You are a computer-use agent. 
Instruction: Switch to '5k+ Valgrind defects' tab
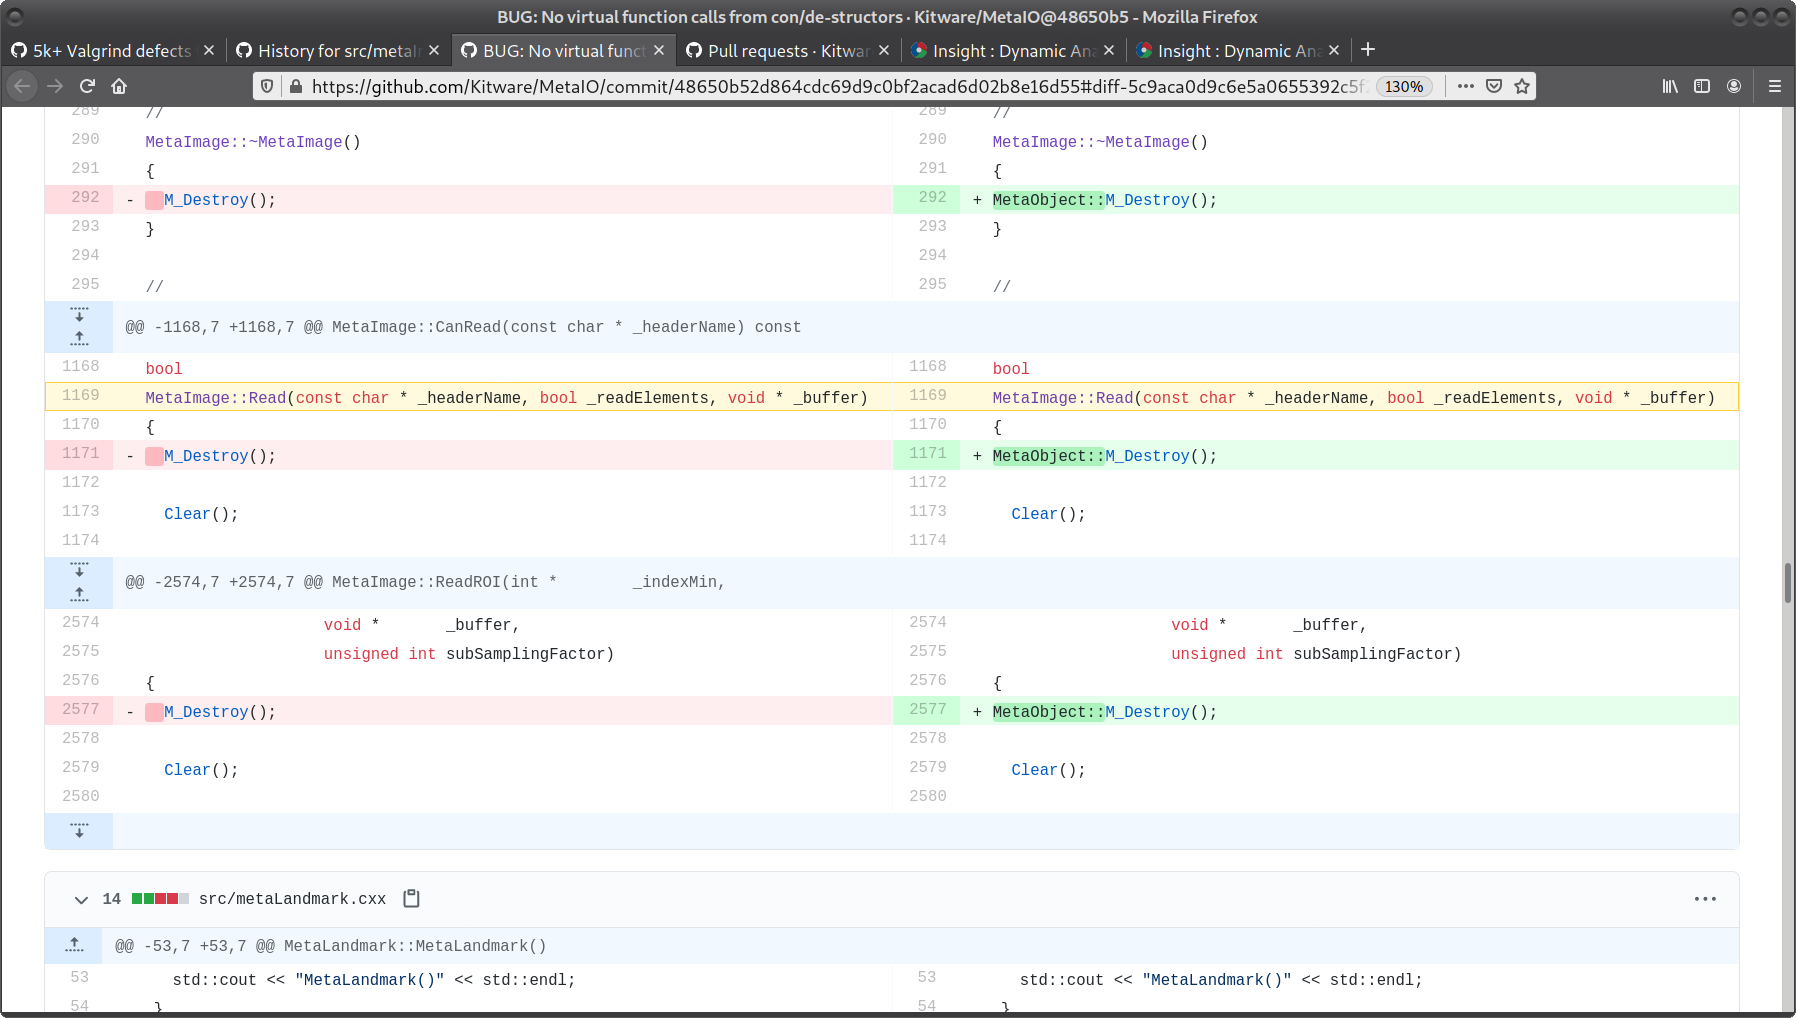point(112,50)
